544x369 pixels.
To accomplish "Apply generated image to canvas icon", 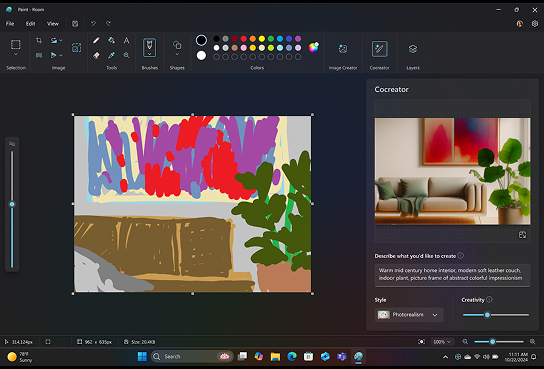I will (522, 235).
